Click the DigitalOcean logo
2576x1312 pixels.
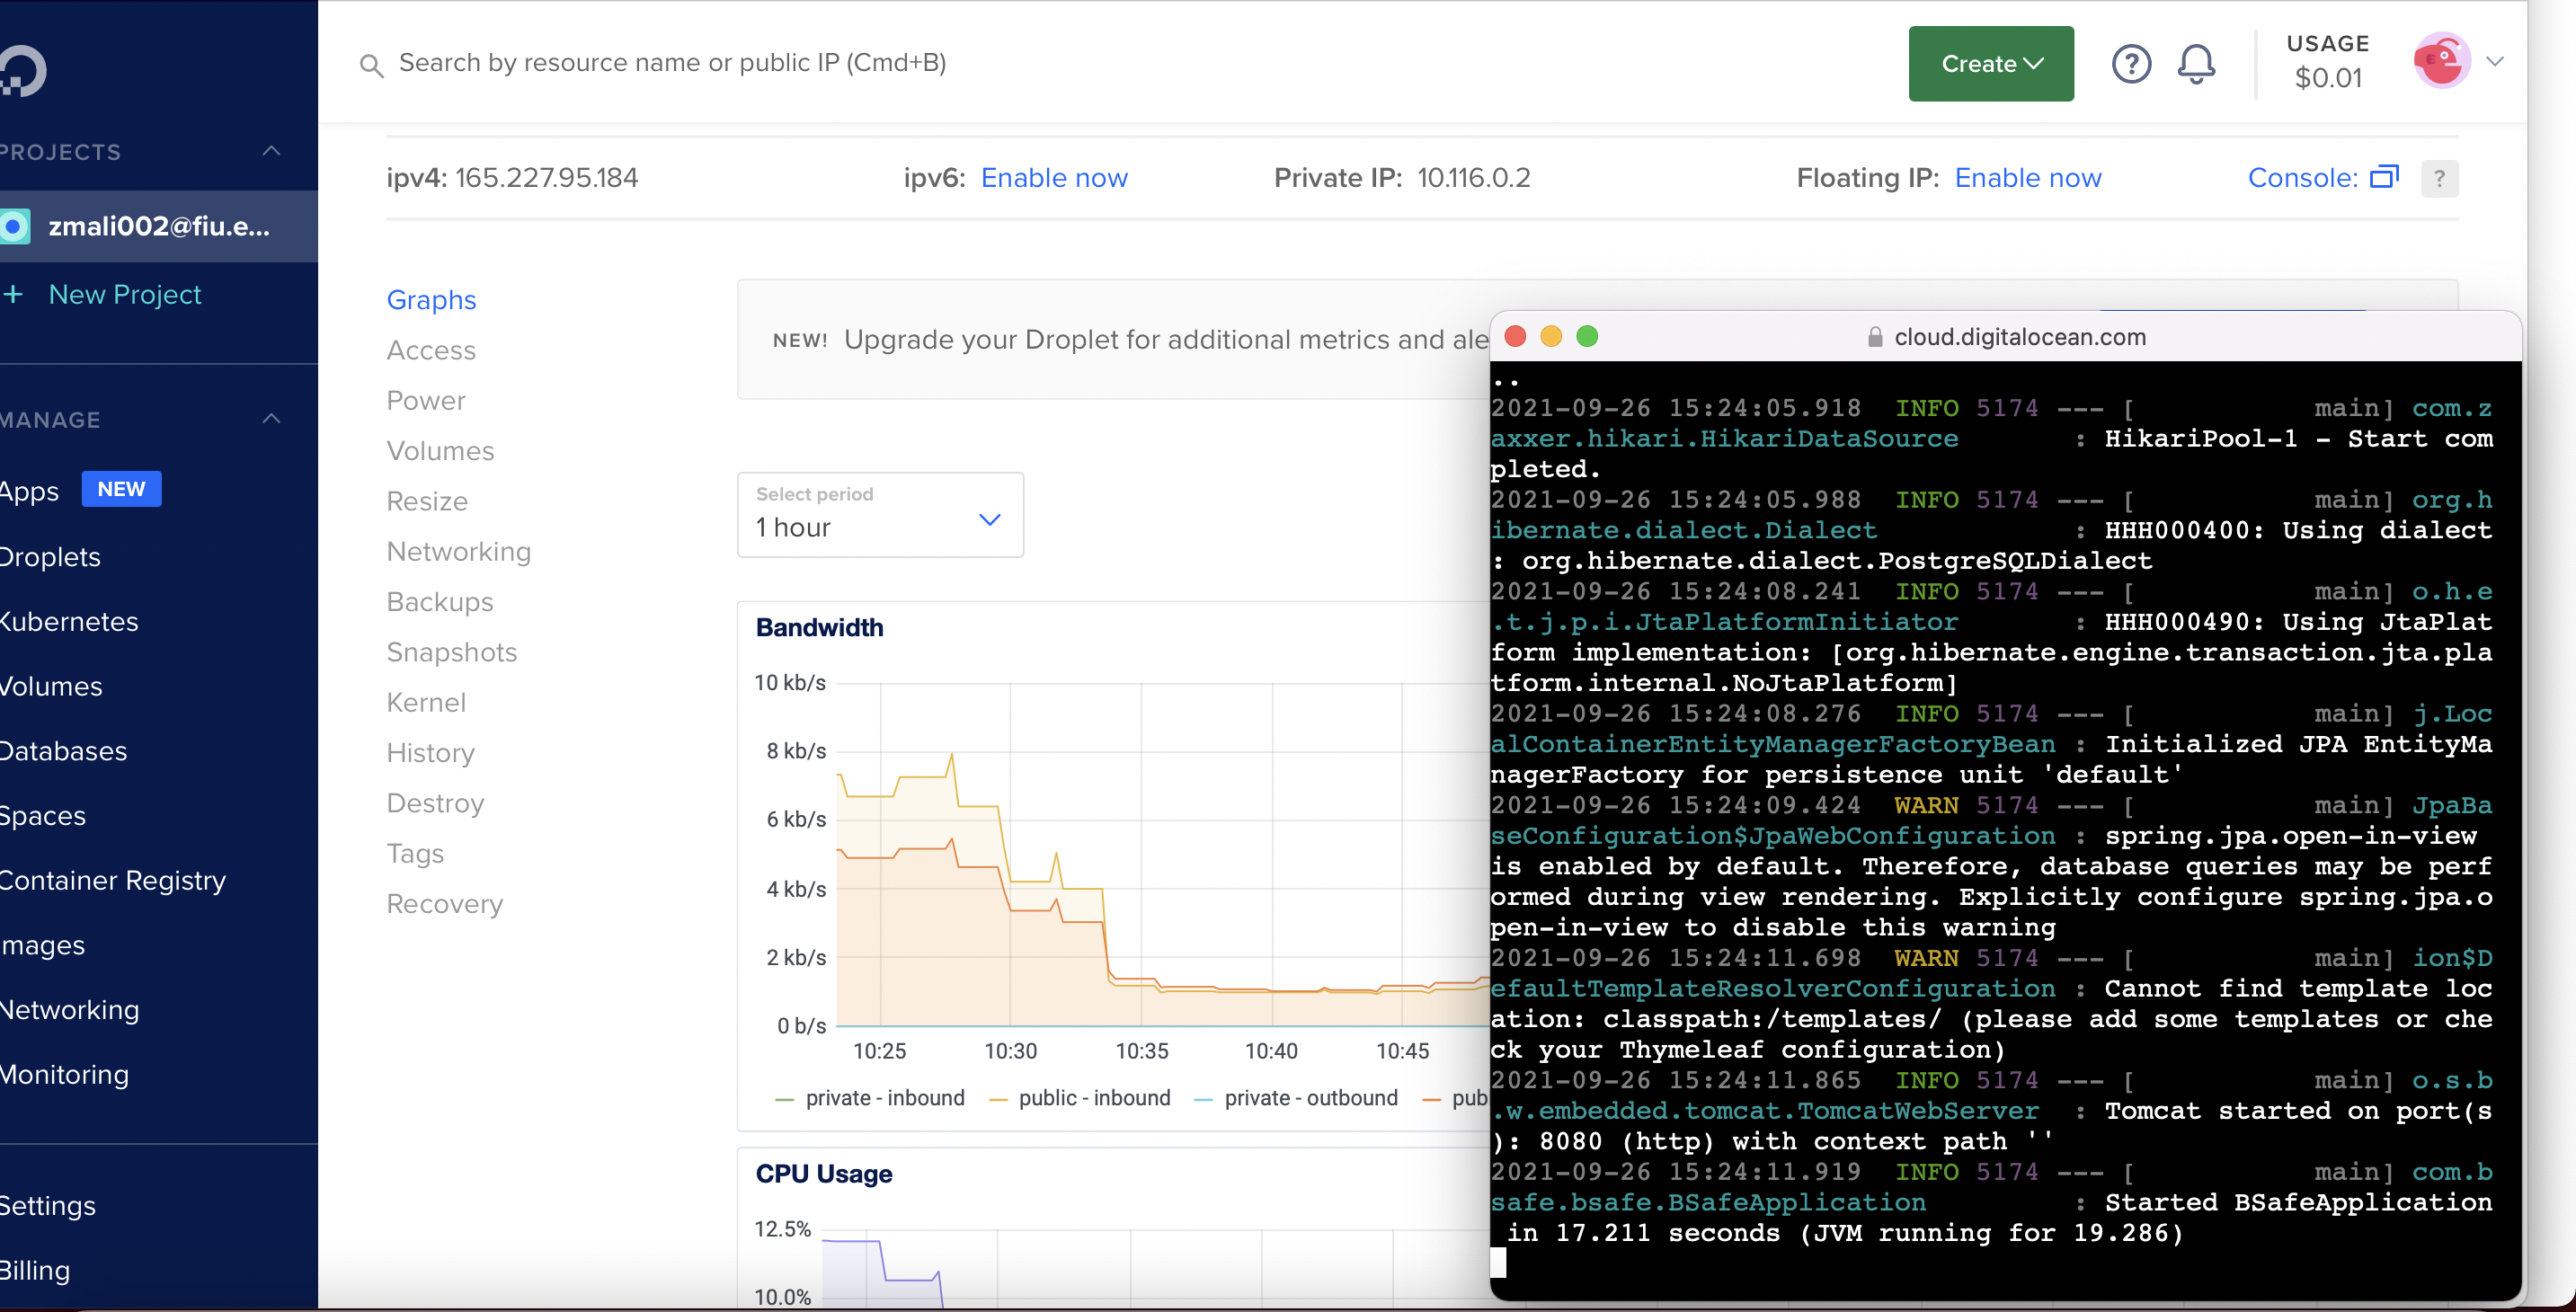pos(22,72)
